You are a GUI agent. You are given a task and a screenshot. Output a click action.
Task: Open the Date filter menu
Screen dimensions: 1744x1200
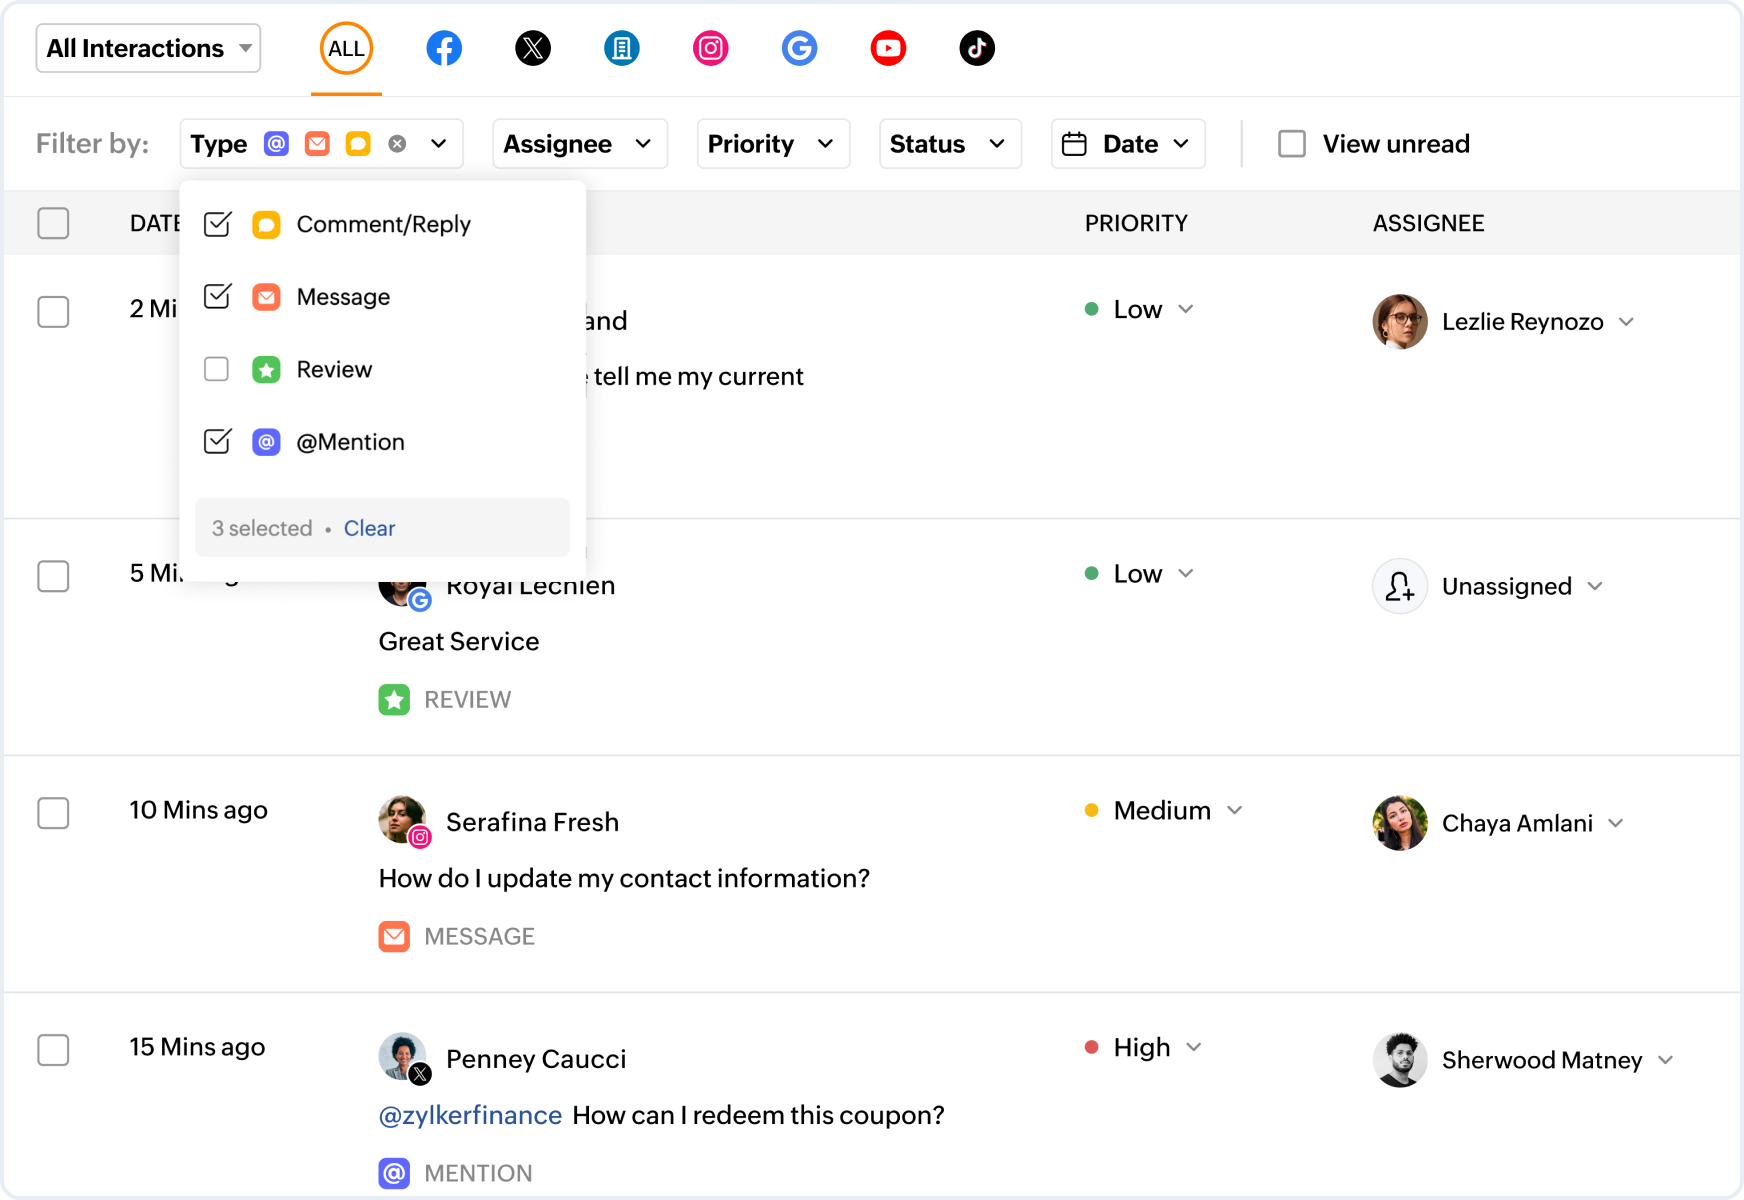pyautogui.click(x=1128, y=143)
